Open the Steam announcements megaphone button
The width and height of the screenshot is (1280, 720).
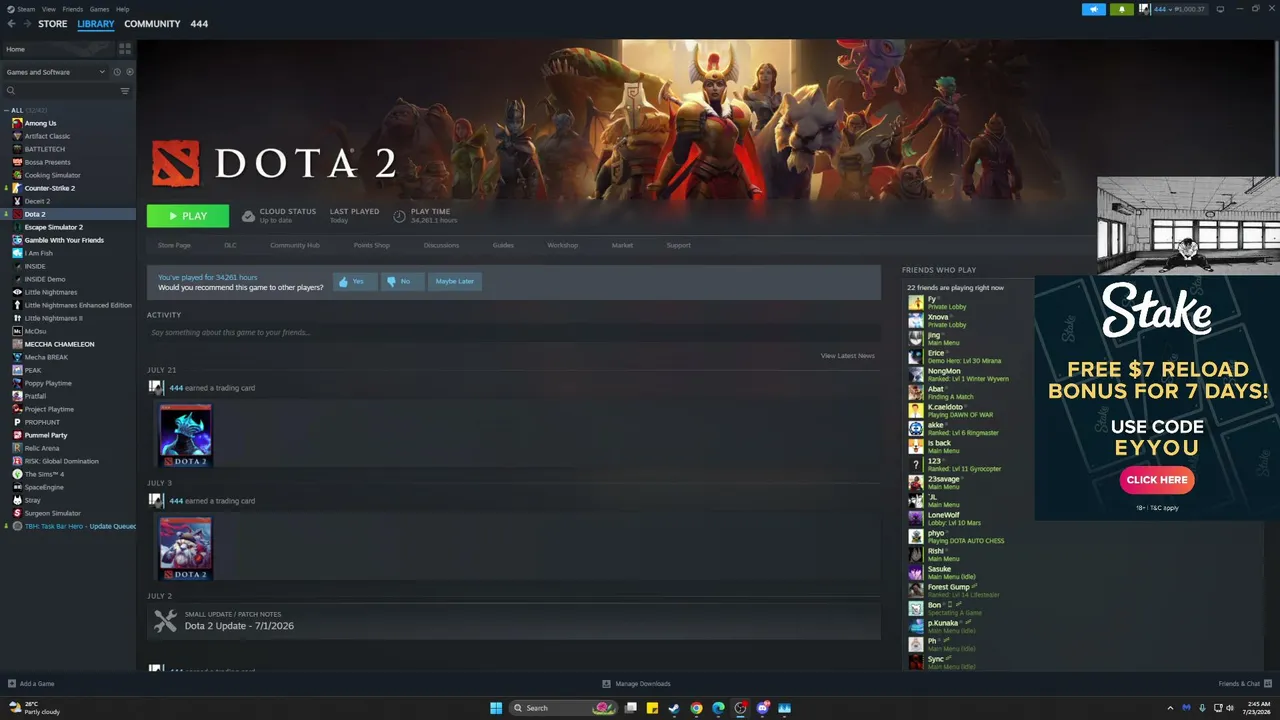[1093, 9]
